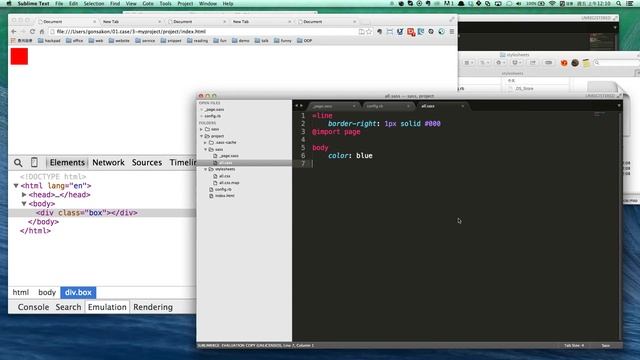Select the second 'New Tab' tab in Chrome
The width and height of the screenshot is (640, 360).
[x=260, y=21]
